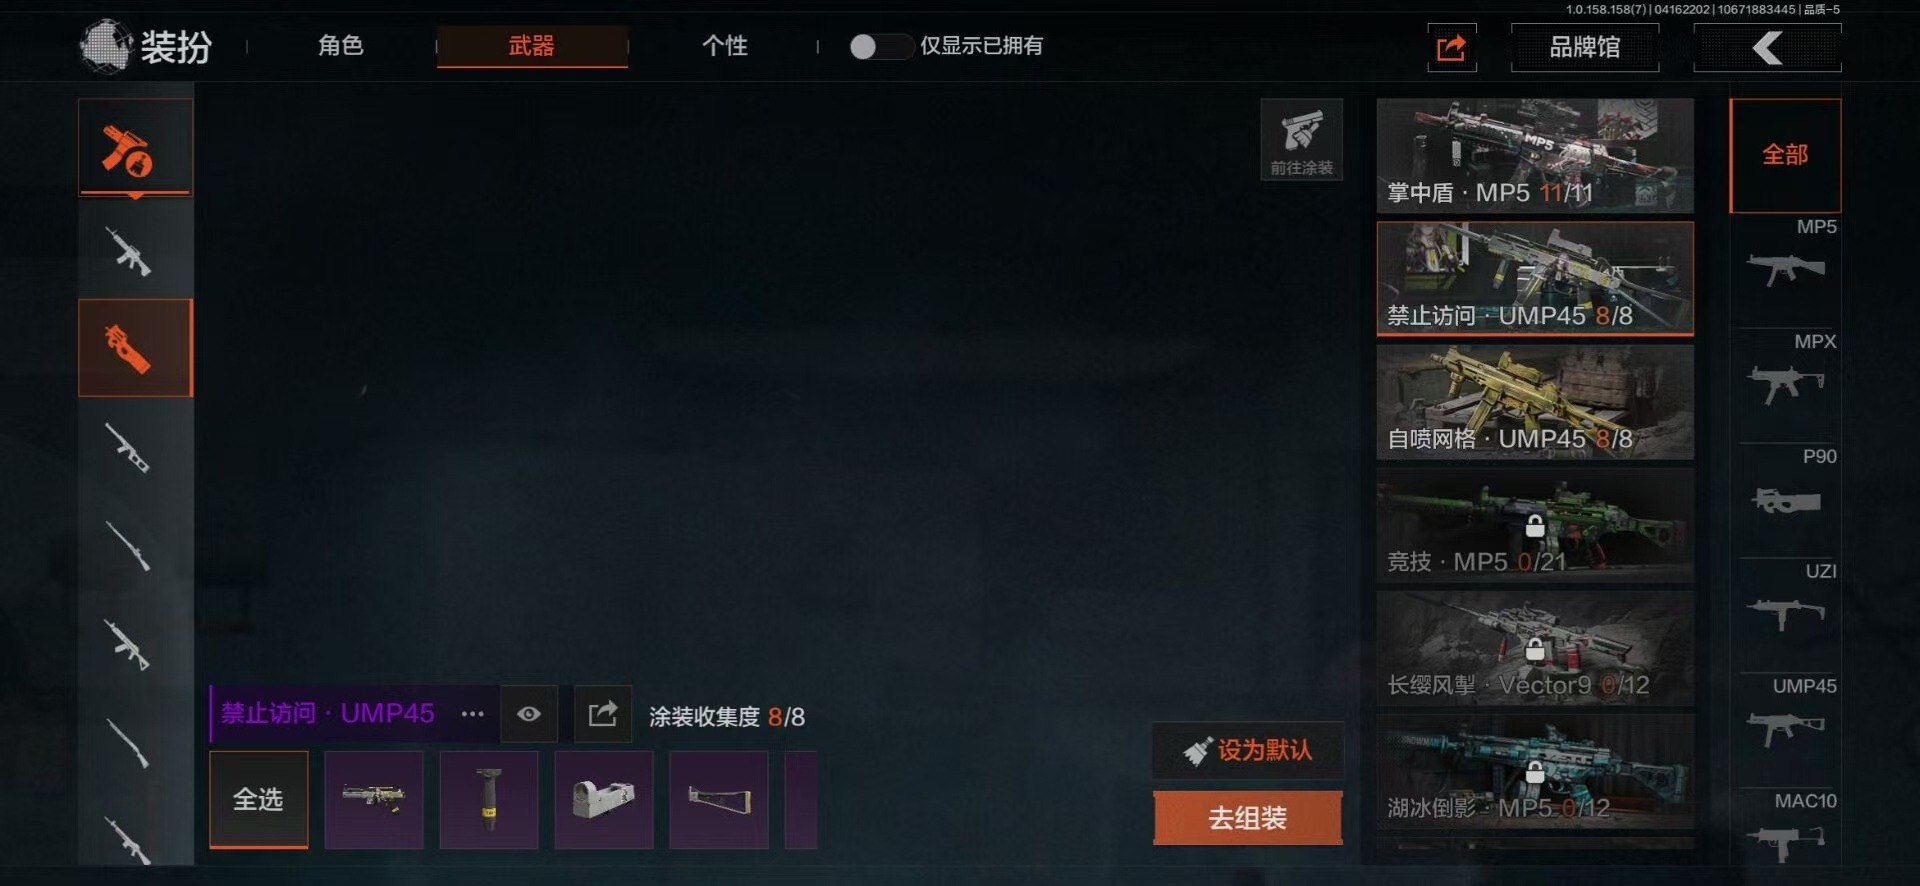Image resolution: width=1920 pixels, height=886 pixels.
Task: Click the 去组装 button
Action: [1247, 818]
